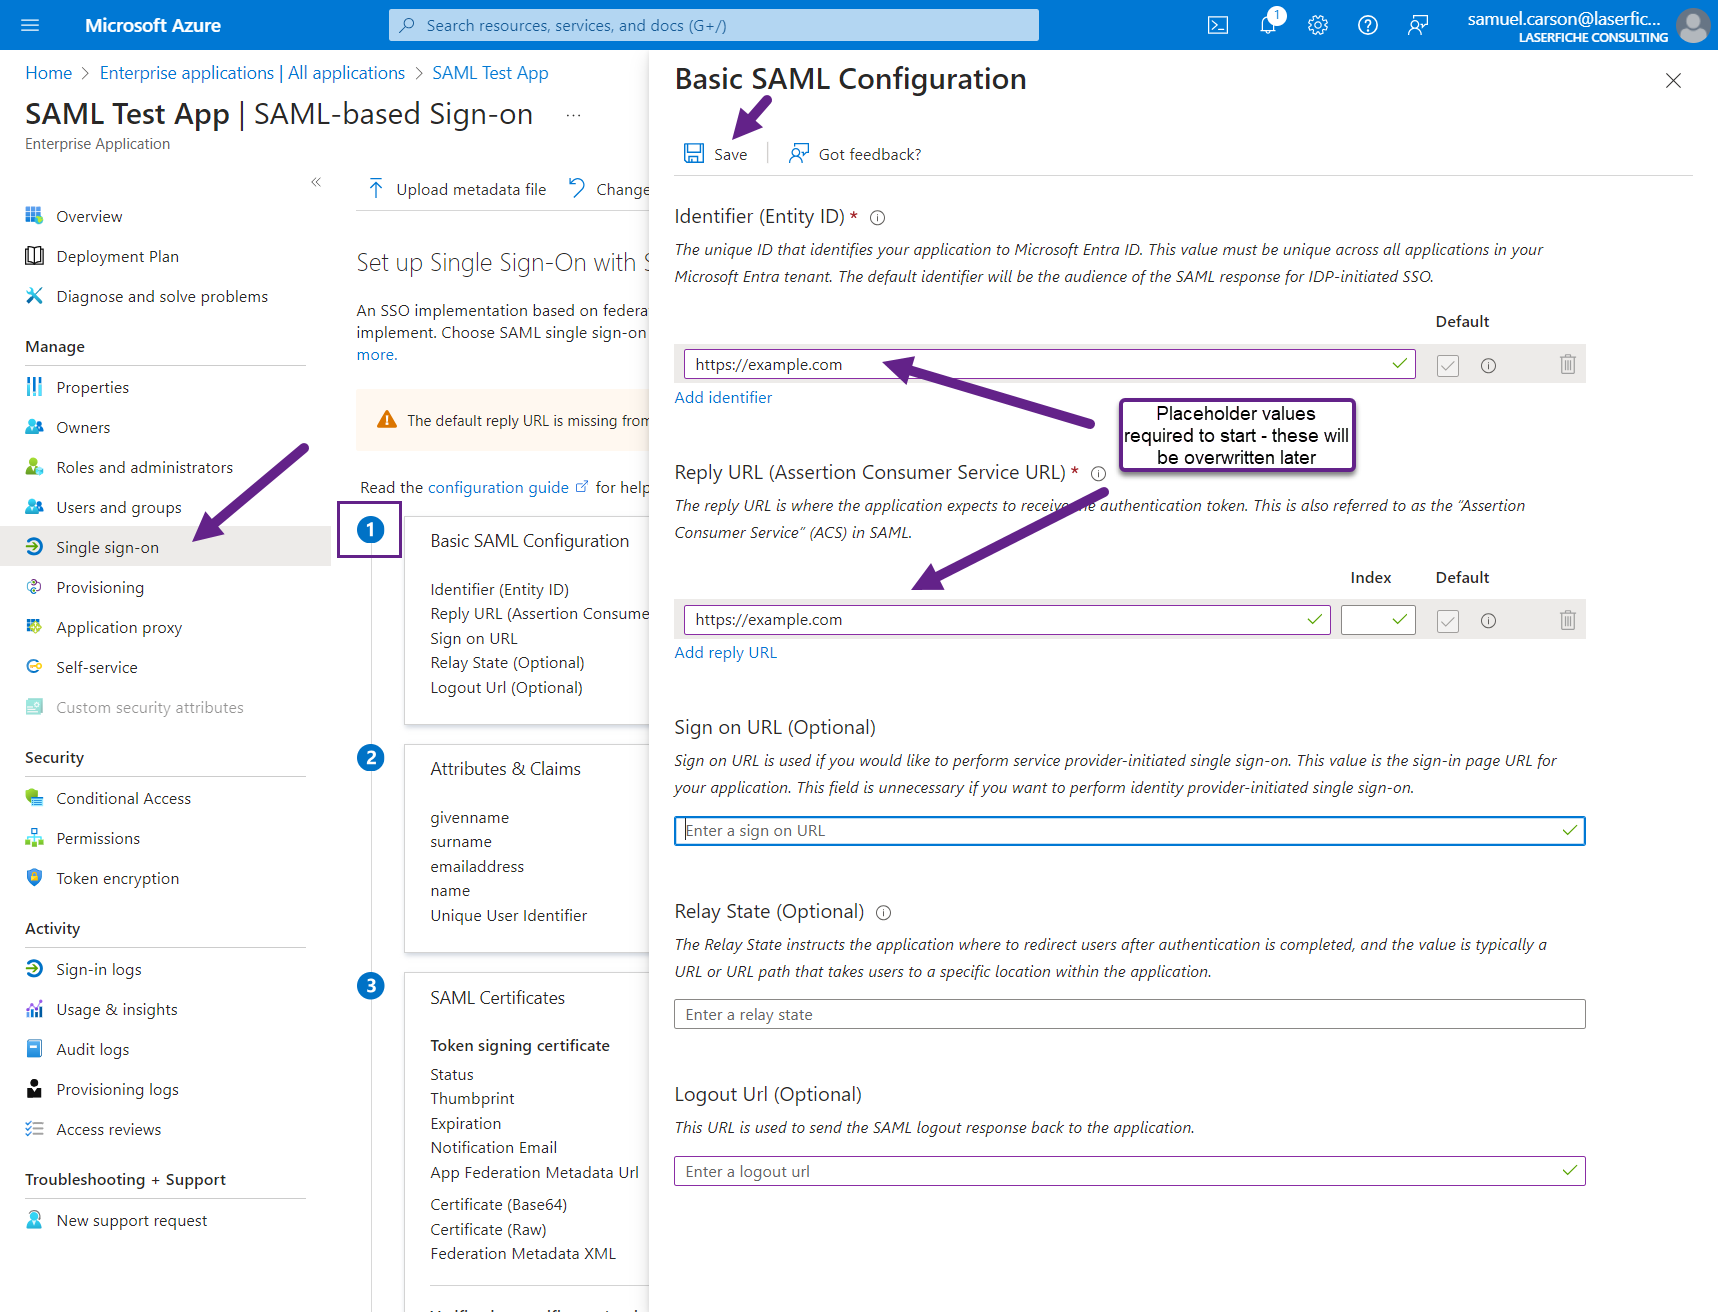Delete the reply URL https://example.com row
Viewport: 1718px width, 1312px height.
(x=1567, y=620)
